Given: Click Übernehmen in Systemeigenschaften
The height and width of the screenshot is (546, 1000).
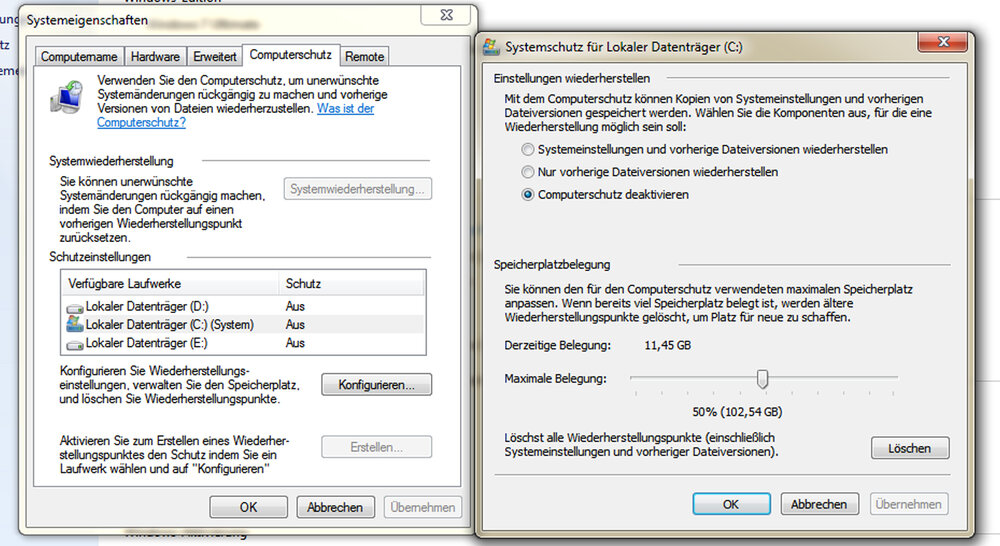Looking at the screenshot, I should (423, 507).
